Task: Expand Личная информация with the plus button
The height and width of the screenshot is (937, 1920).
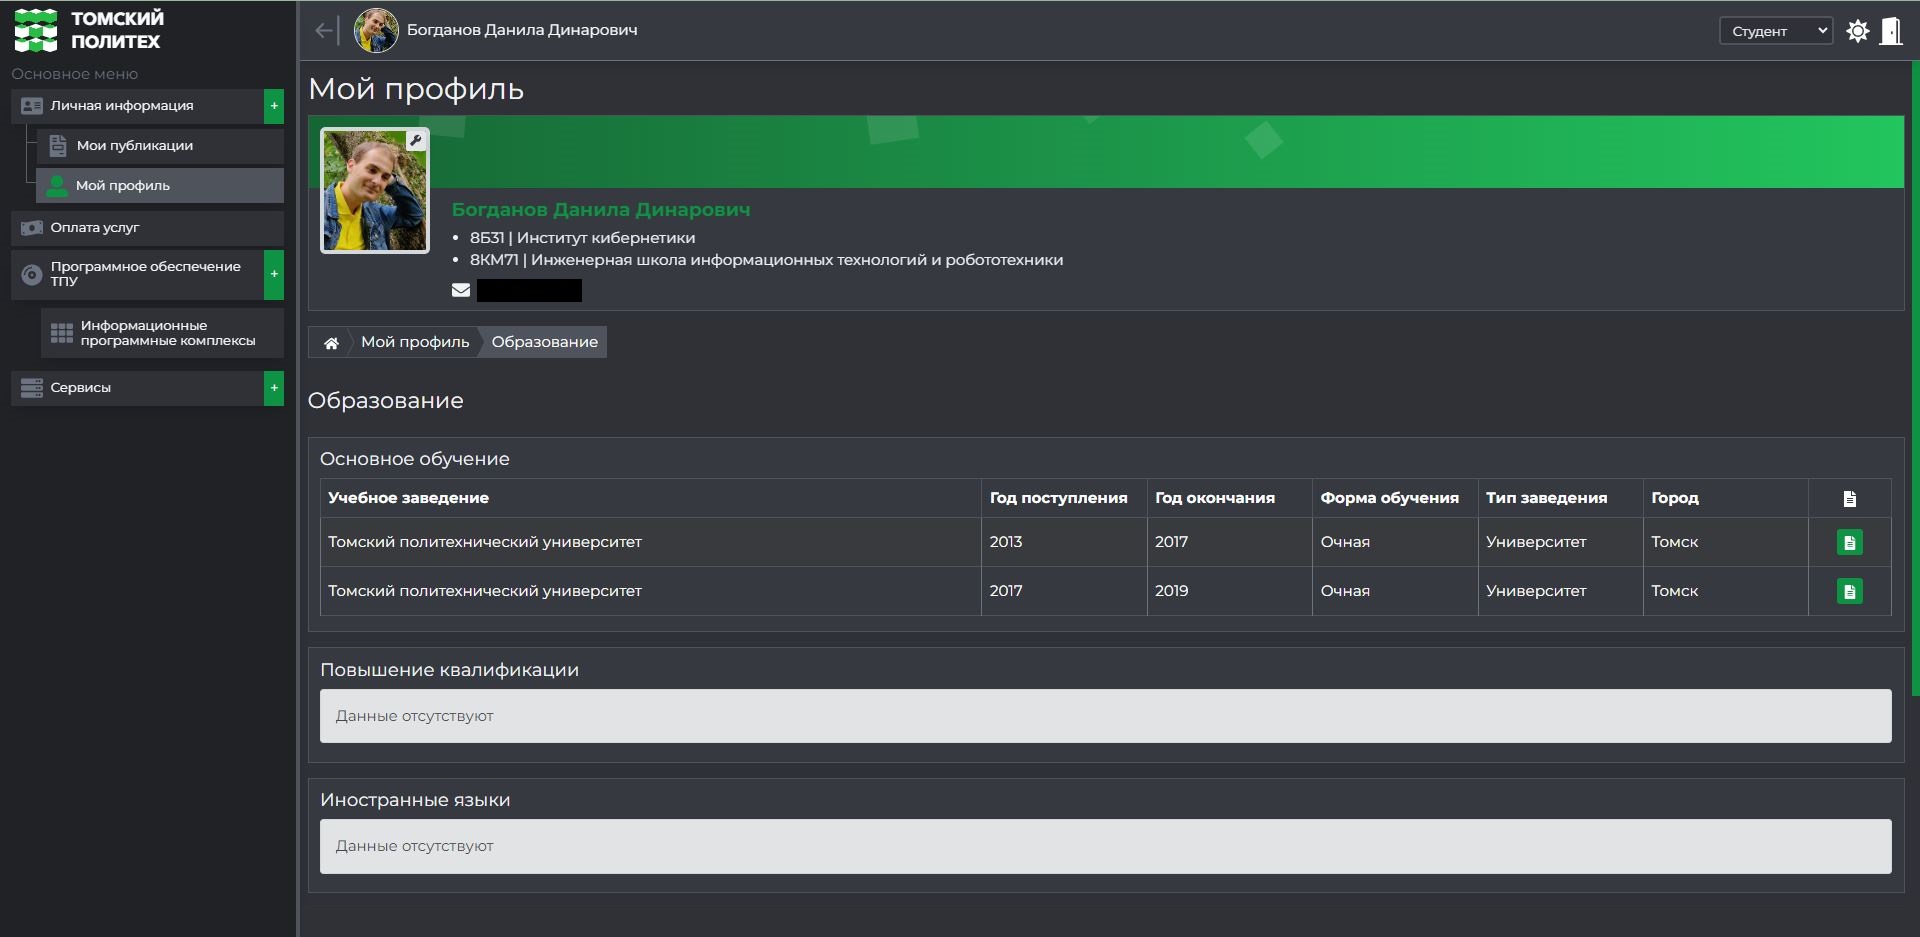Action: 274,106
